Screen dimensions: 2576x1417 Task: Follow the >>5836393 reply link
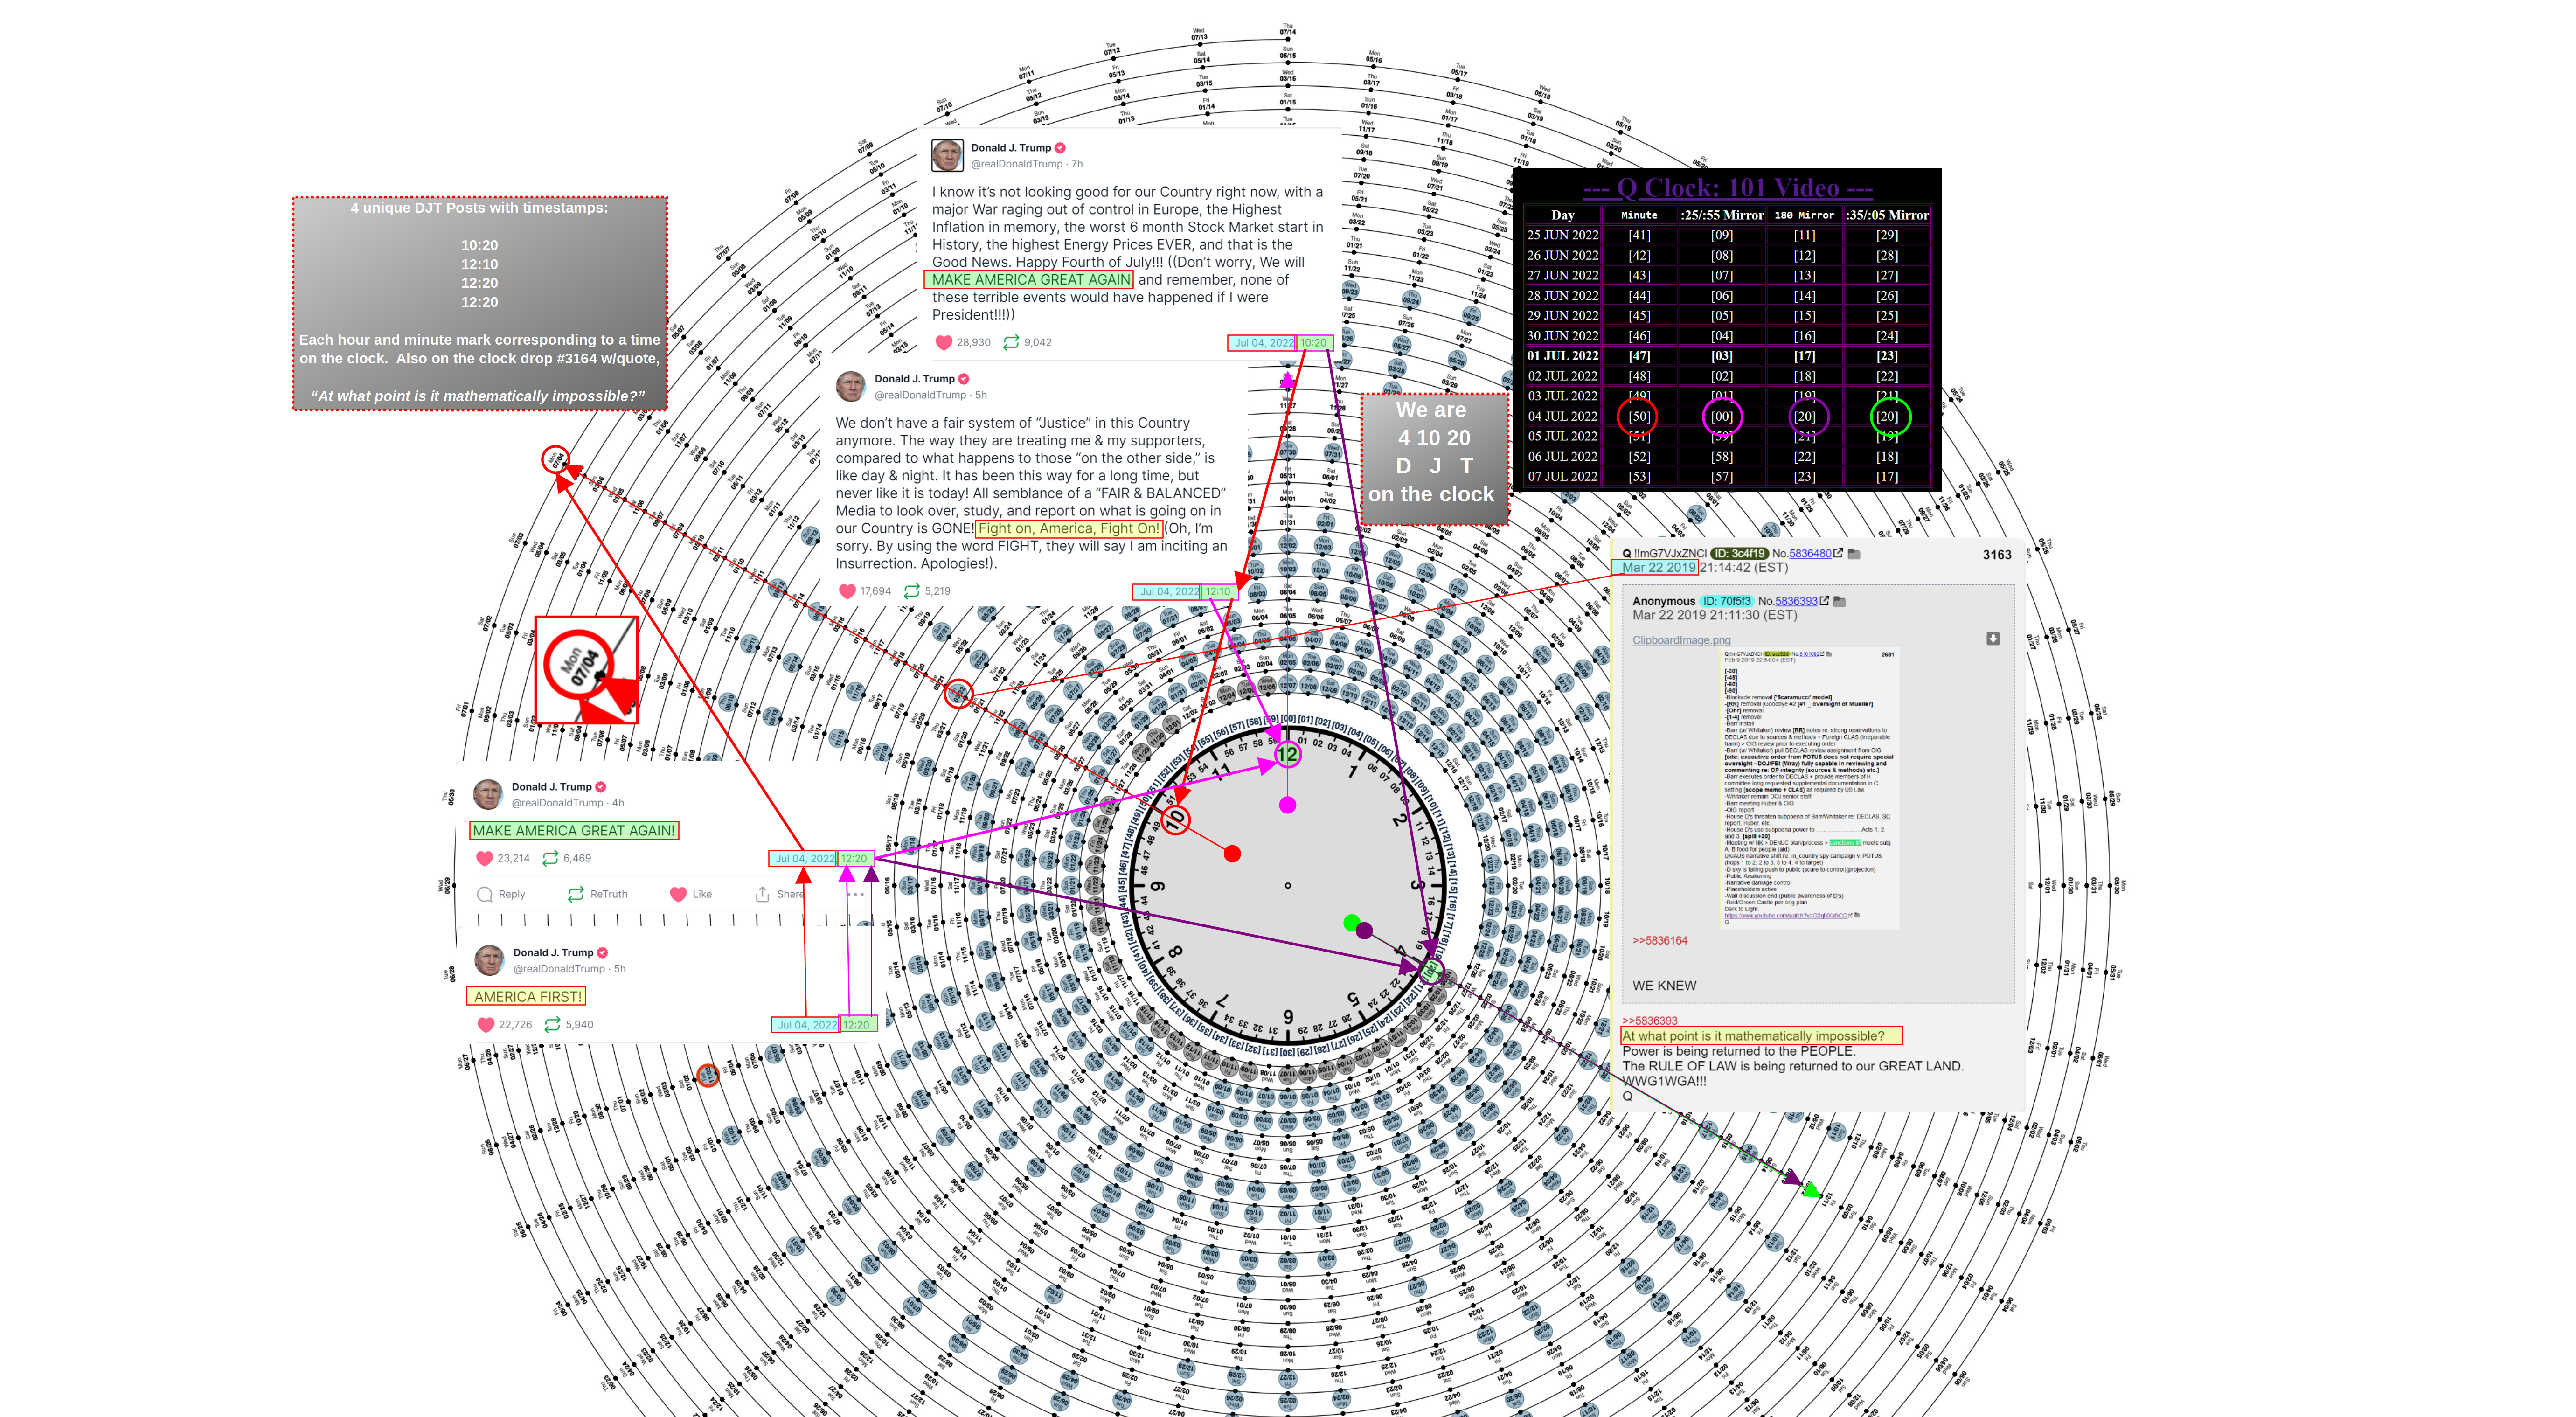tap(1650, 1021)
